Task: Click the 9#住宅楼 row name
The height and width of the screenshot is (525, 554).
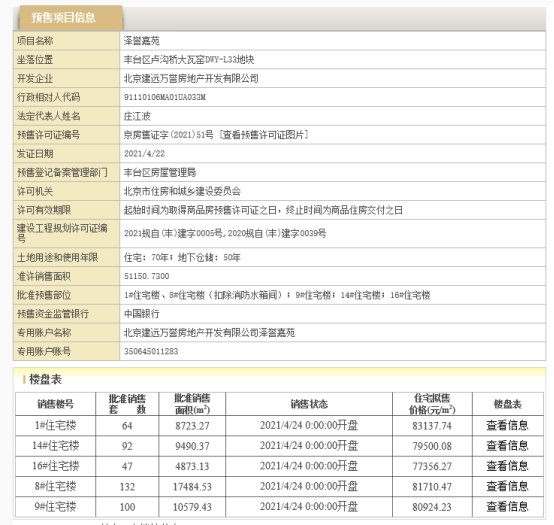Action: [x=55, y=507]
